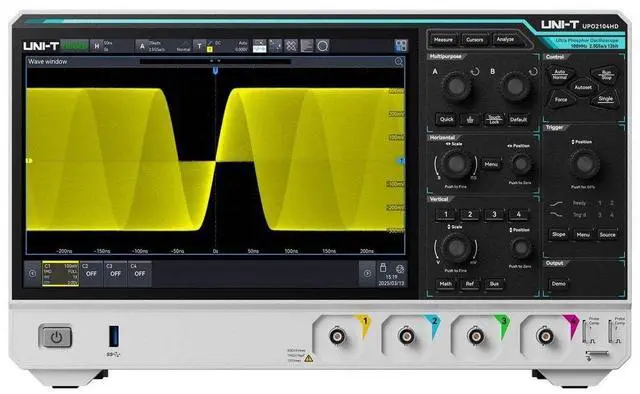Tap the T trigger label on screen
The image size is (640, 394).
199,46
